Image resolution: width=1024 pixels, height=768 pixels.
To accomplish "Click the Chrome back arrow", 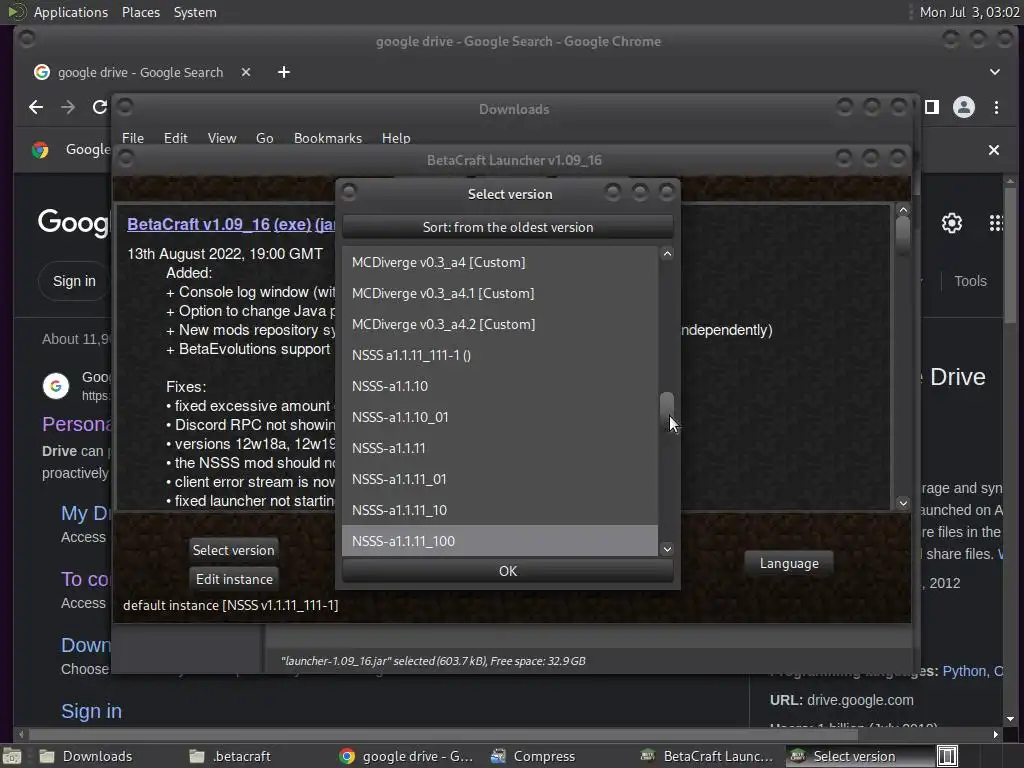I will click(x=36, y=107).
